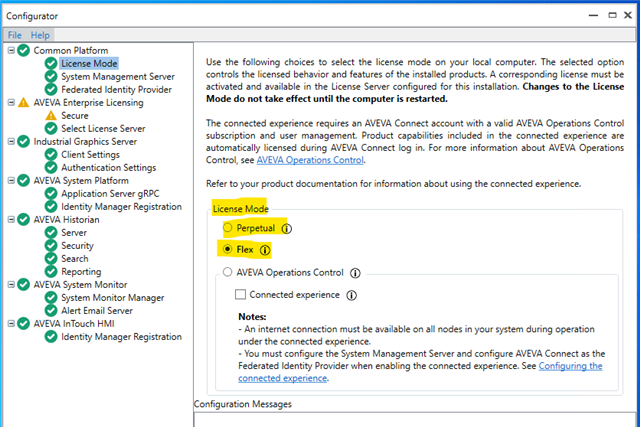The width and height of the screenshot is (640, 427).
Task: Click info icon beside AVEVA Operations Control
Action: coord(355,272)
